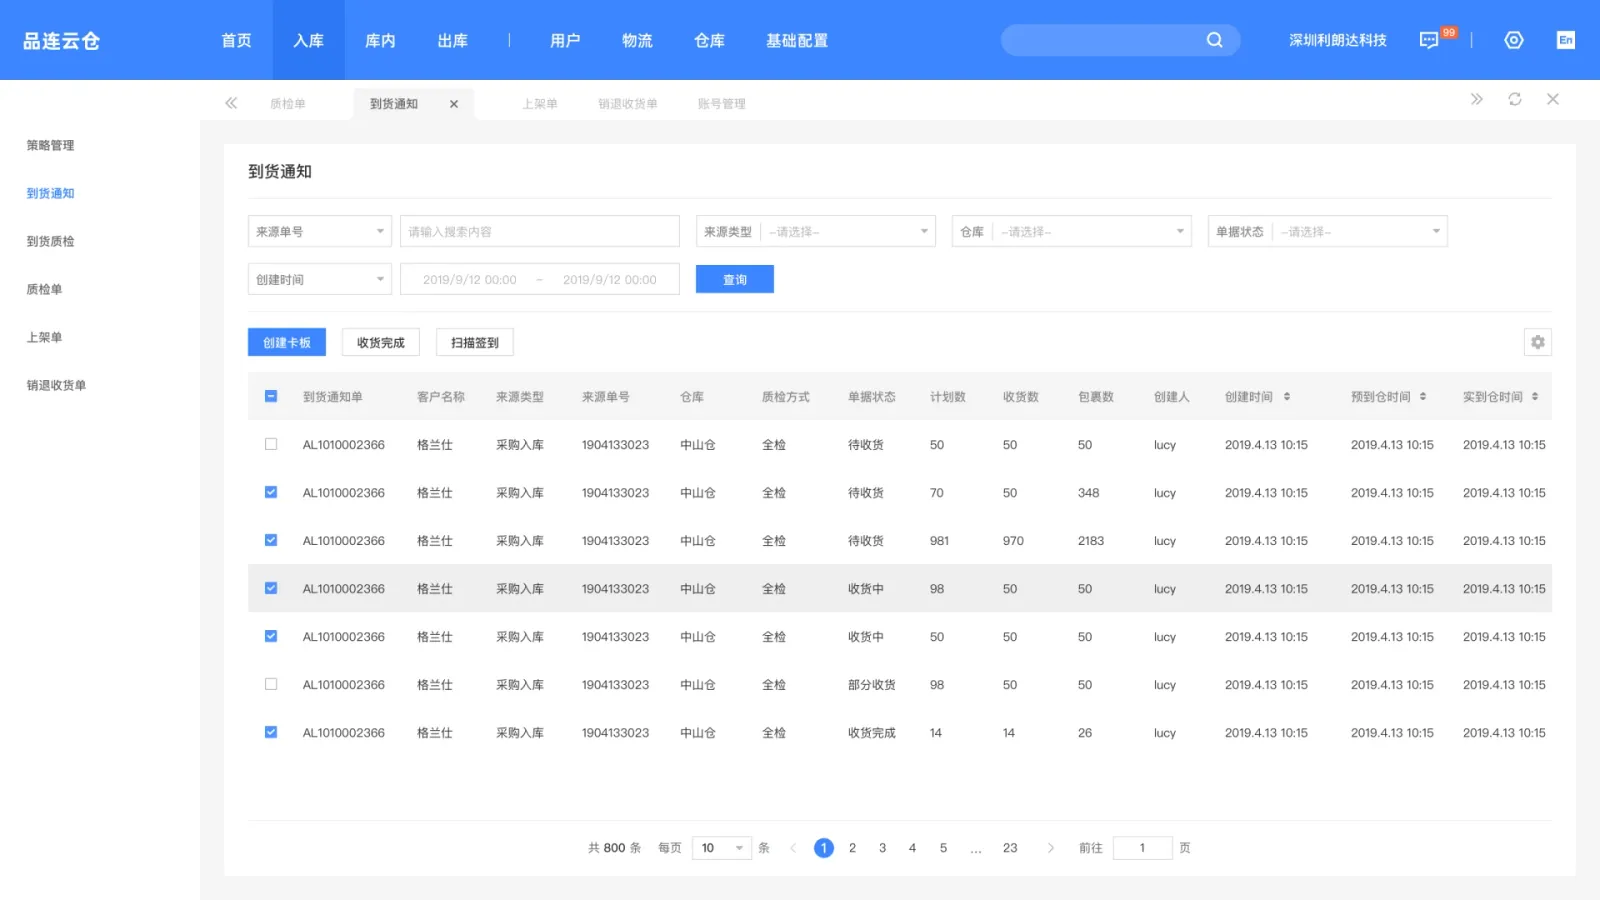This screenshot has height=900, width=1600.
Task: Close the 到货通知 tab
Action: click(454, 104)
